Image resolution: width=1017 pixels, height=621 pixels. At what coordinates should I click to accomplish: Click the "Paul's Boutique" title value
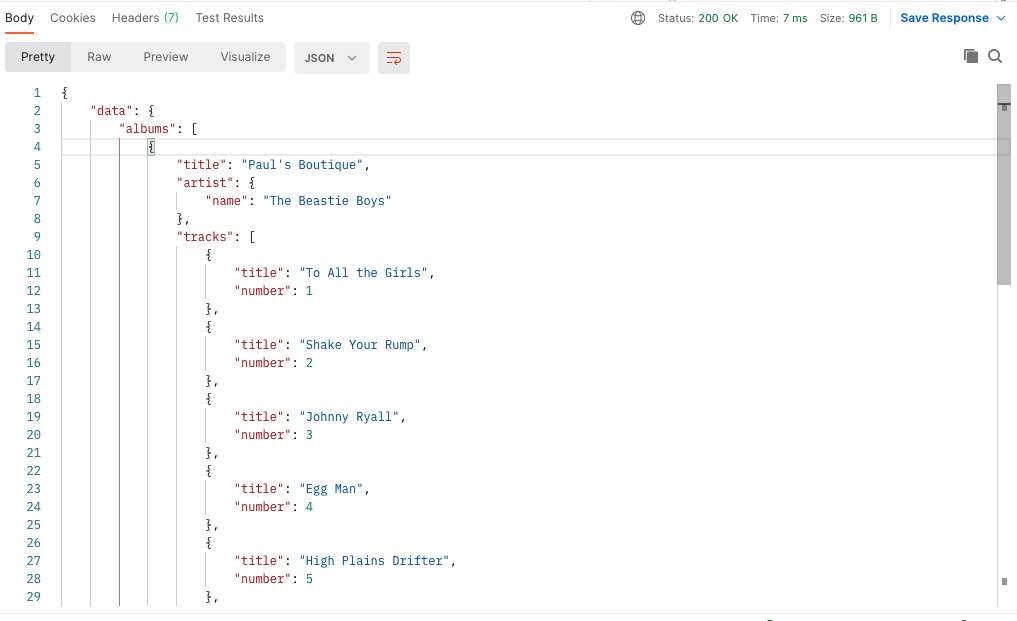coord(302,165)
